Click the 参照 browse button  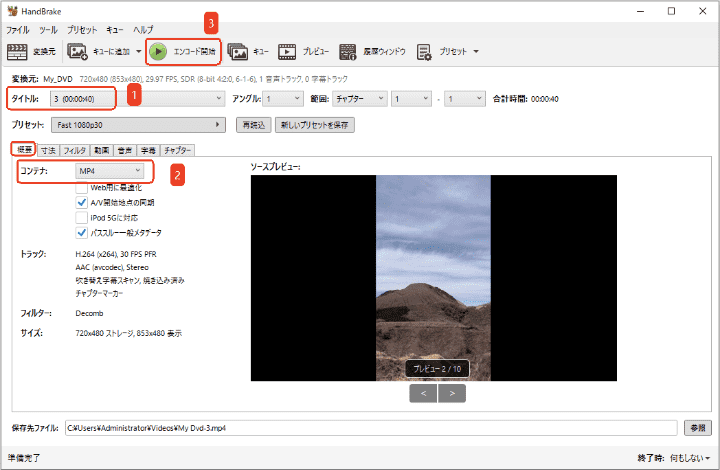point(696,428)
